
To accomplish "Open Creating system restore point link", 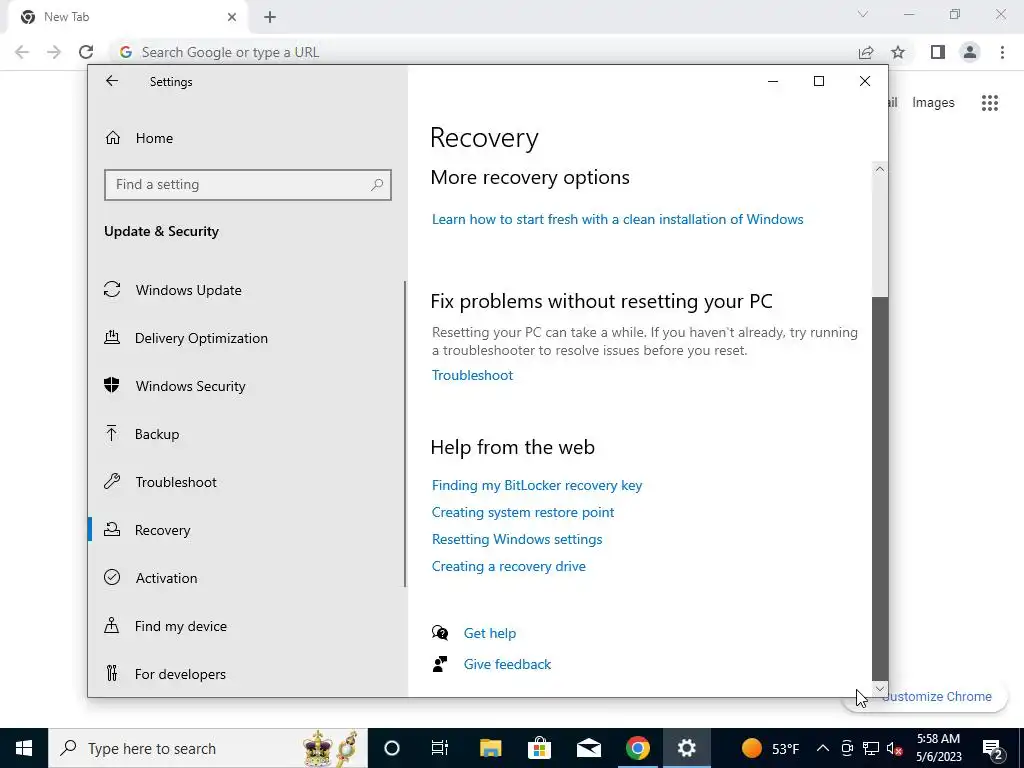I will pos(522,512).
